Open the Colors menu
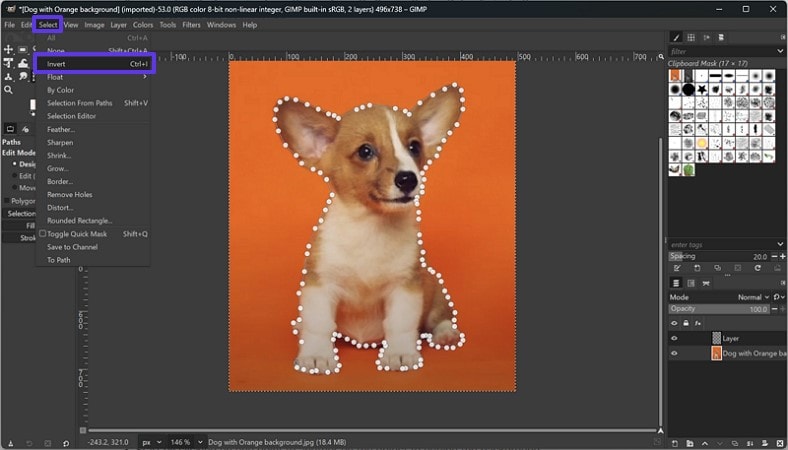 pos(143,25)
